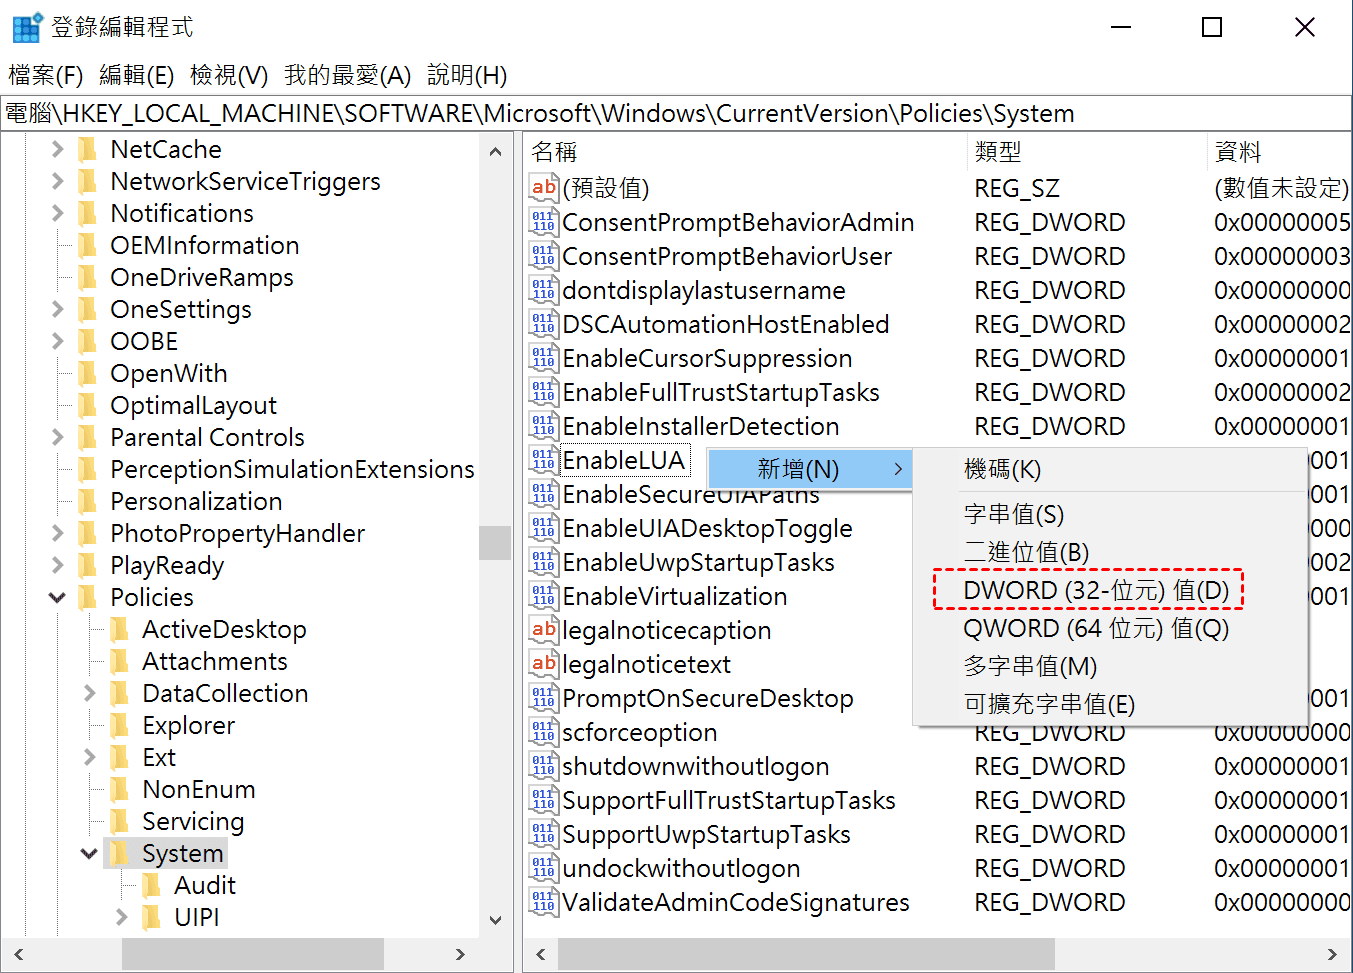Screen dimensions: 1353x973
Task: Open the 我的最愛(A) menu
Action: pos(347,75)
